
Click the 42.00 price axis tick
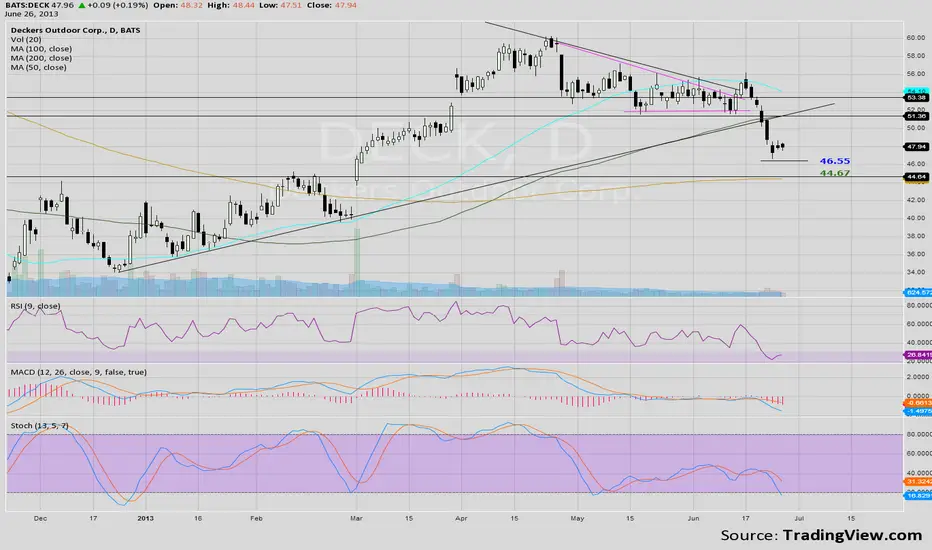coord(915,200)
